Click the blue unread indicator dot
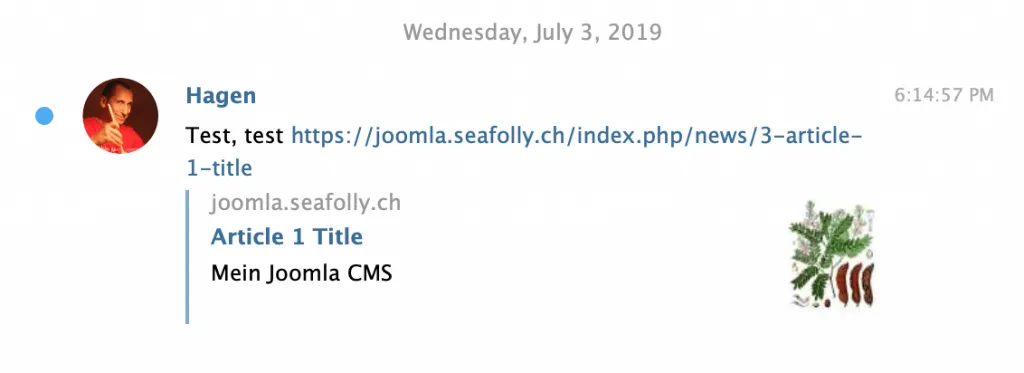 click(x=44, y=116)
